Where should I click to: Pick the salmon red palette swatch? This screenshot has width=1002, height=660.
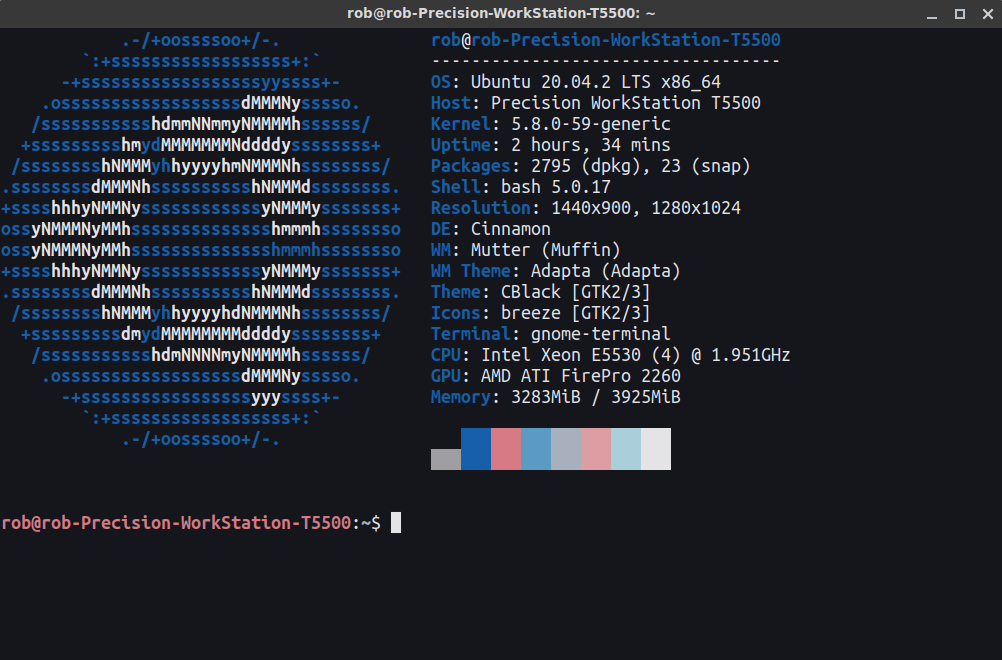[506, 449]
